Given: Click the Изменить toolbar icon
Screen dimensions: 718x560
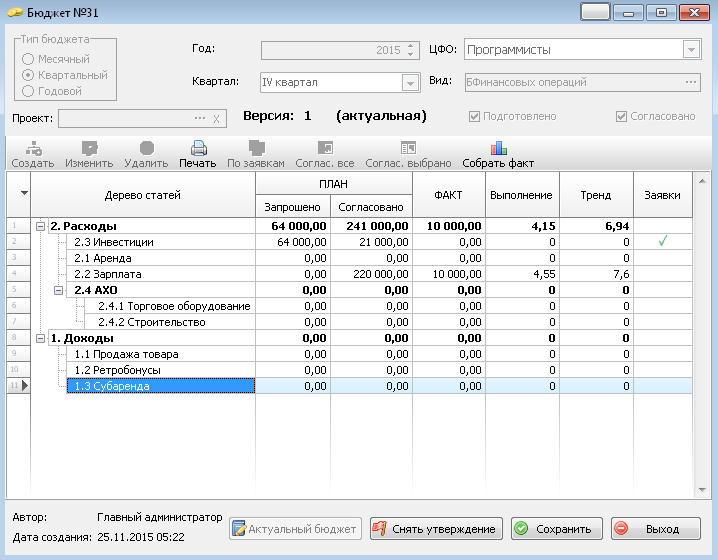Looking at the screenshot, I should click(x=90, y=148).
